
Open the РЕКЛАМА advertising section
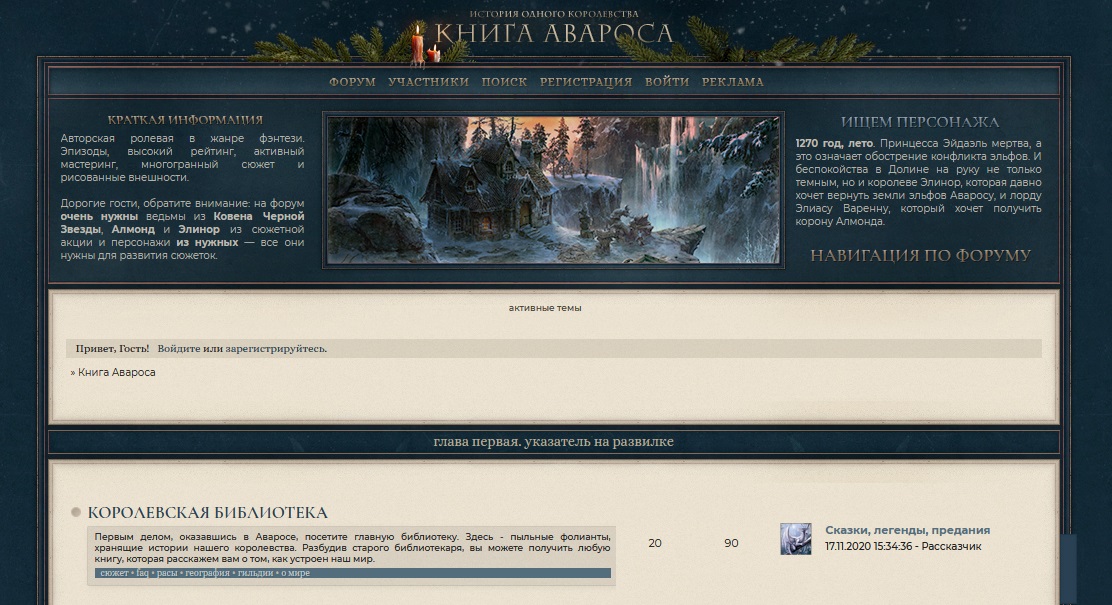[x=733, y=82]
